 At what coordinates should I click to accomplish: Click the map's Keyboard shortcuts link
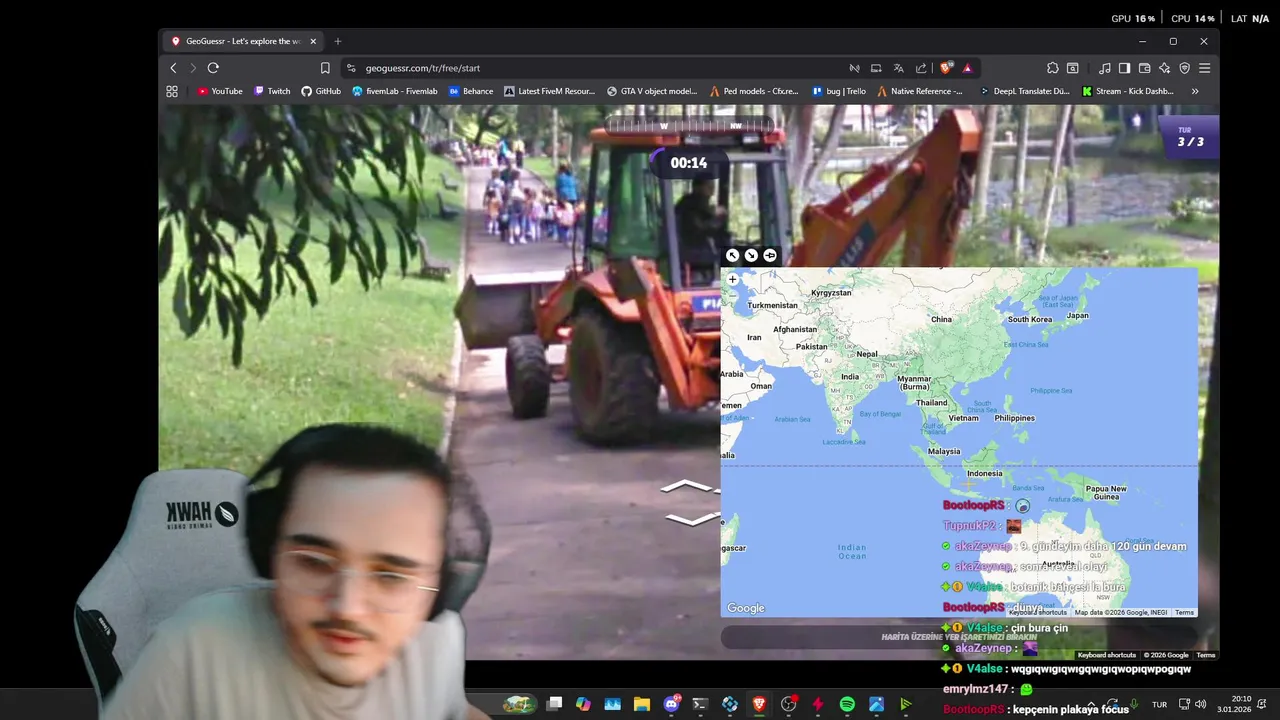click(1037, 613)
